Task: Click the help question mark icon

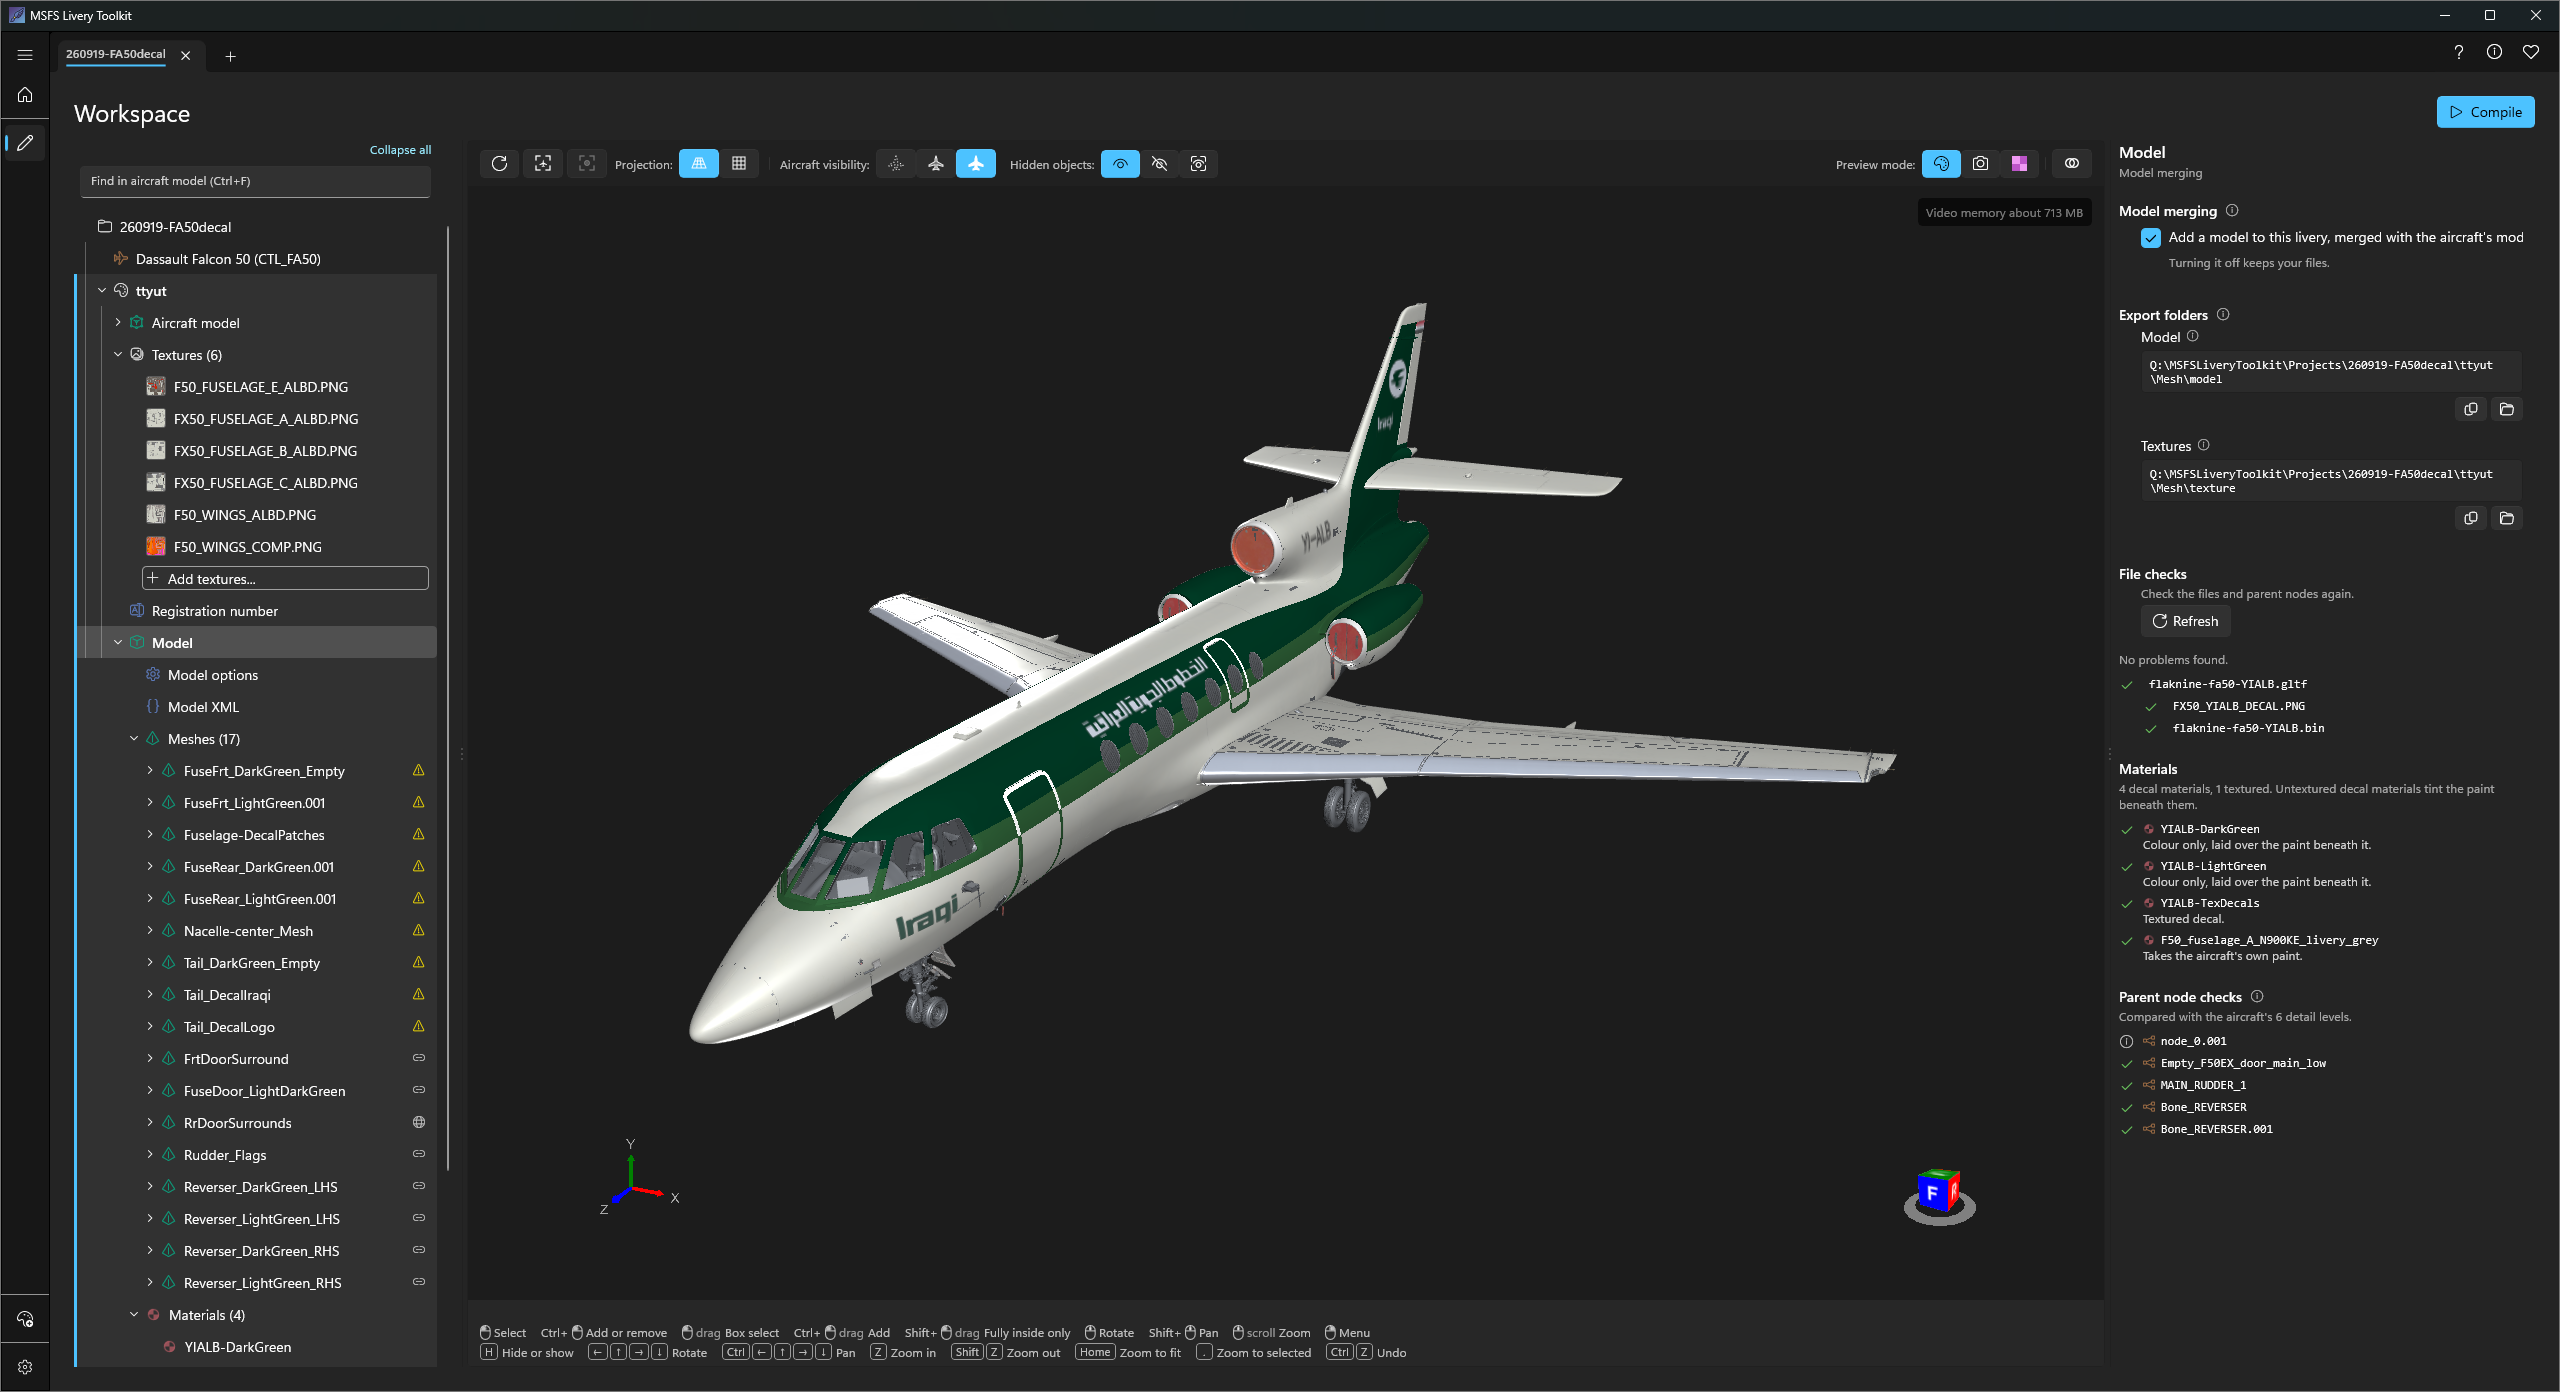Action: coord(2459,52)
